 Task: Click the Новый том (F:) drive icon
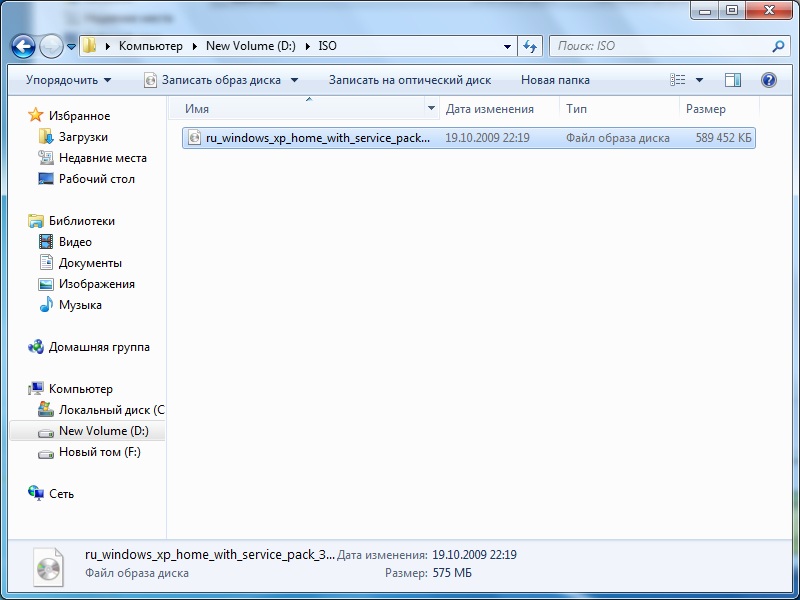coord(46,453)
